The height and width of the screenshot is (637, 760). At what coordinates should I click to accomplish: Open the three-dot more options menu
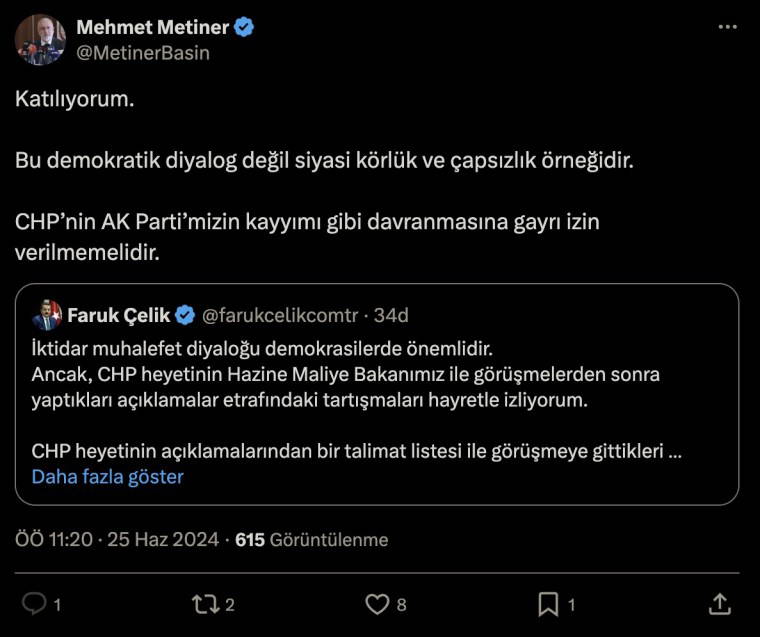pos(727,27)
